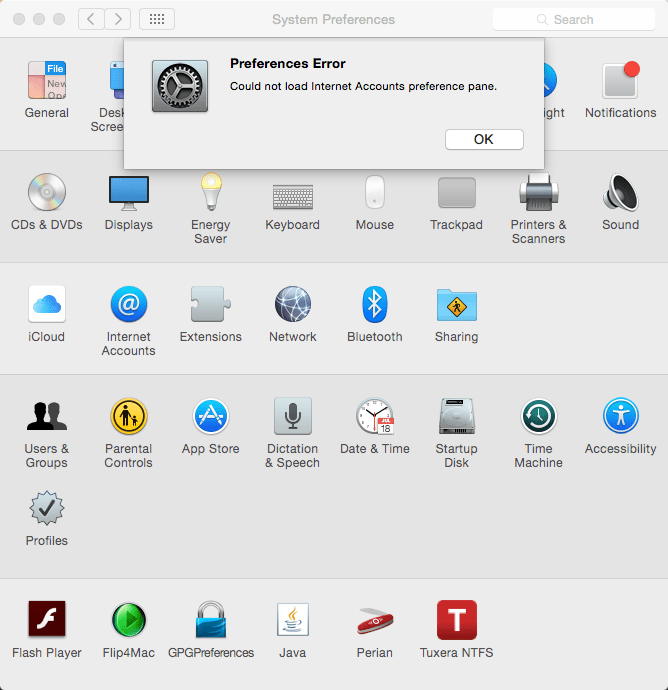Click the Search field
668x690 pixels.
(x=574, y=19)
